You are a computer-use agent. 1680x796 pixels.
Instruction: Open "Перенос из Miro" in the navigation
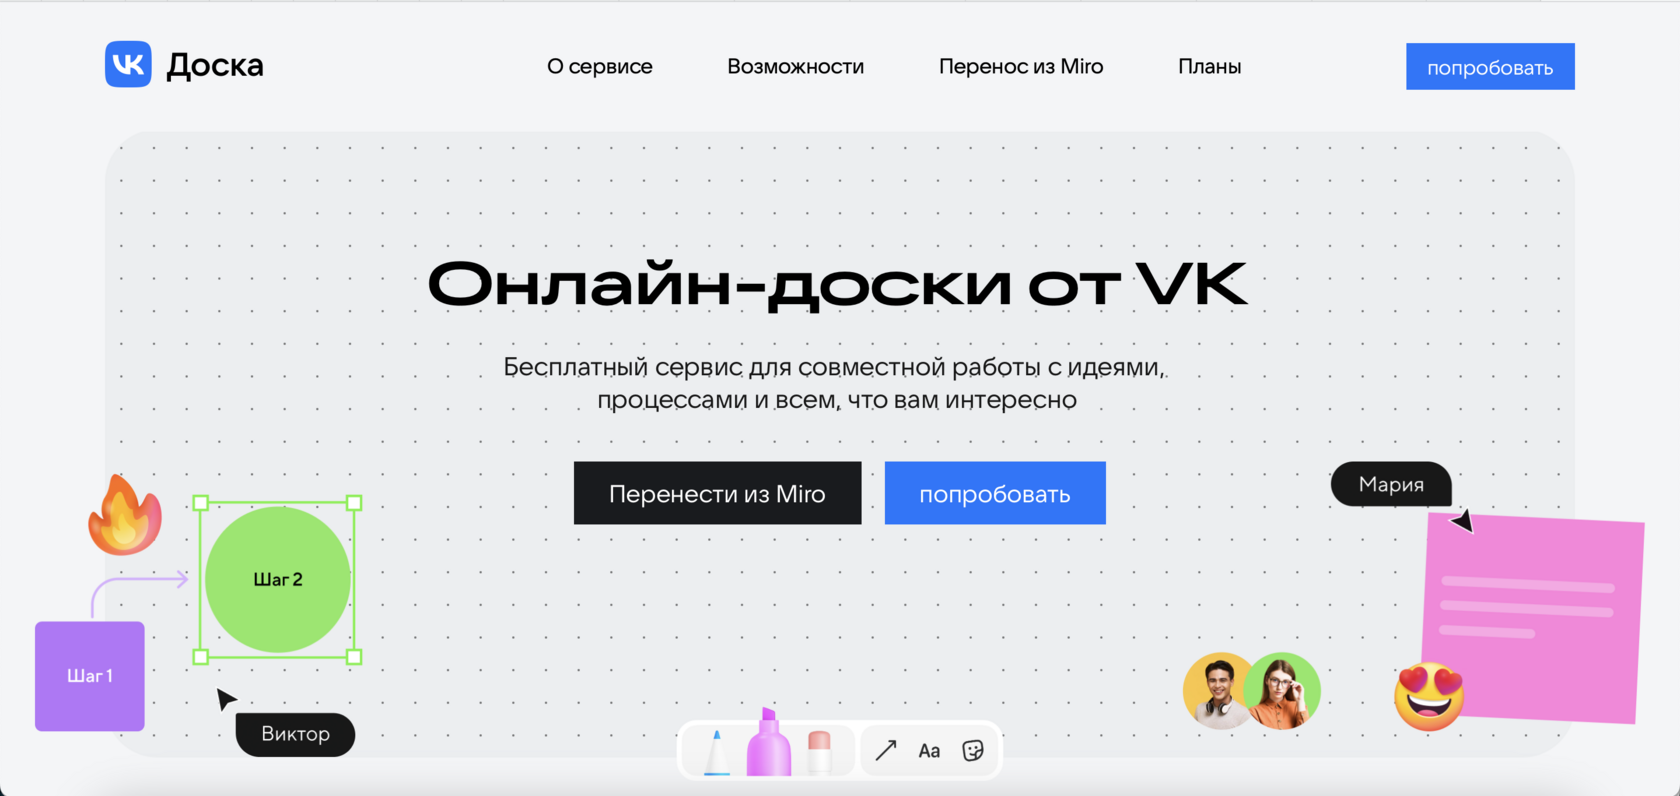(1021, 66)
